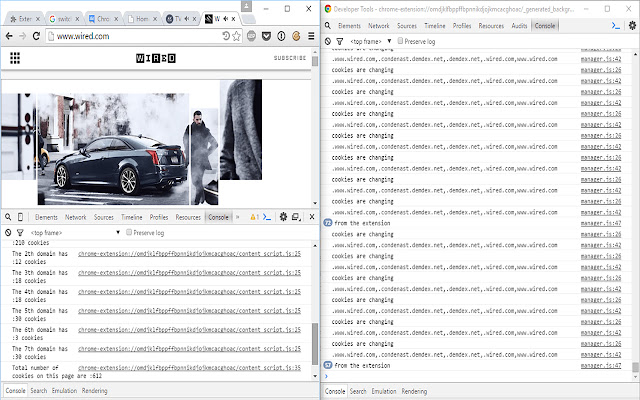Open settings gear in left DevTools

pos(283,217)
